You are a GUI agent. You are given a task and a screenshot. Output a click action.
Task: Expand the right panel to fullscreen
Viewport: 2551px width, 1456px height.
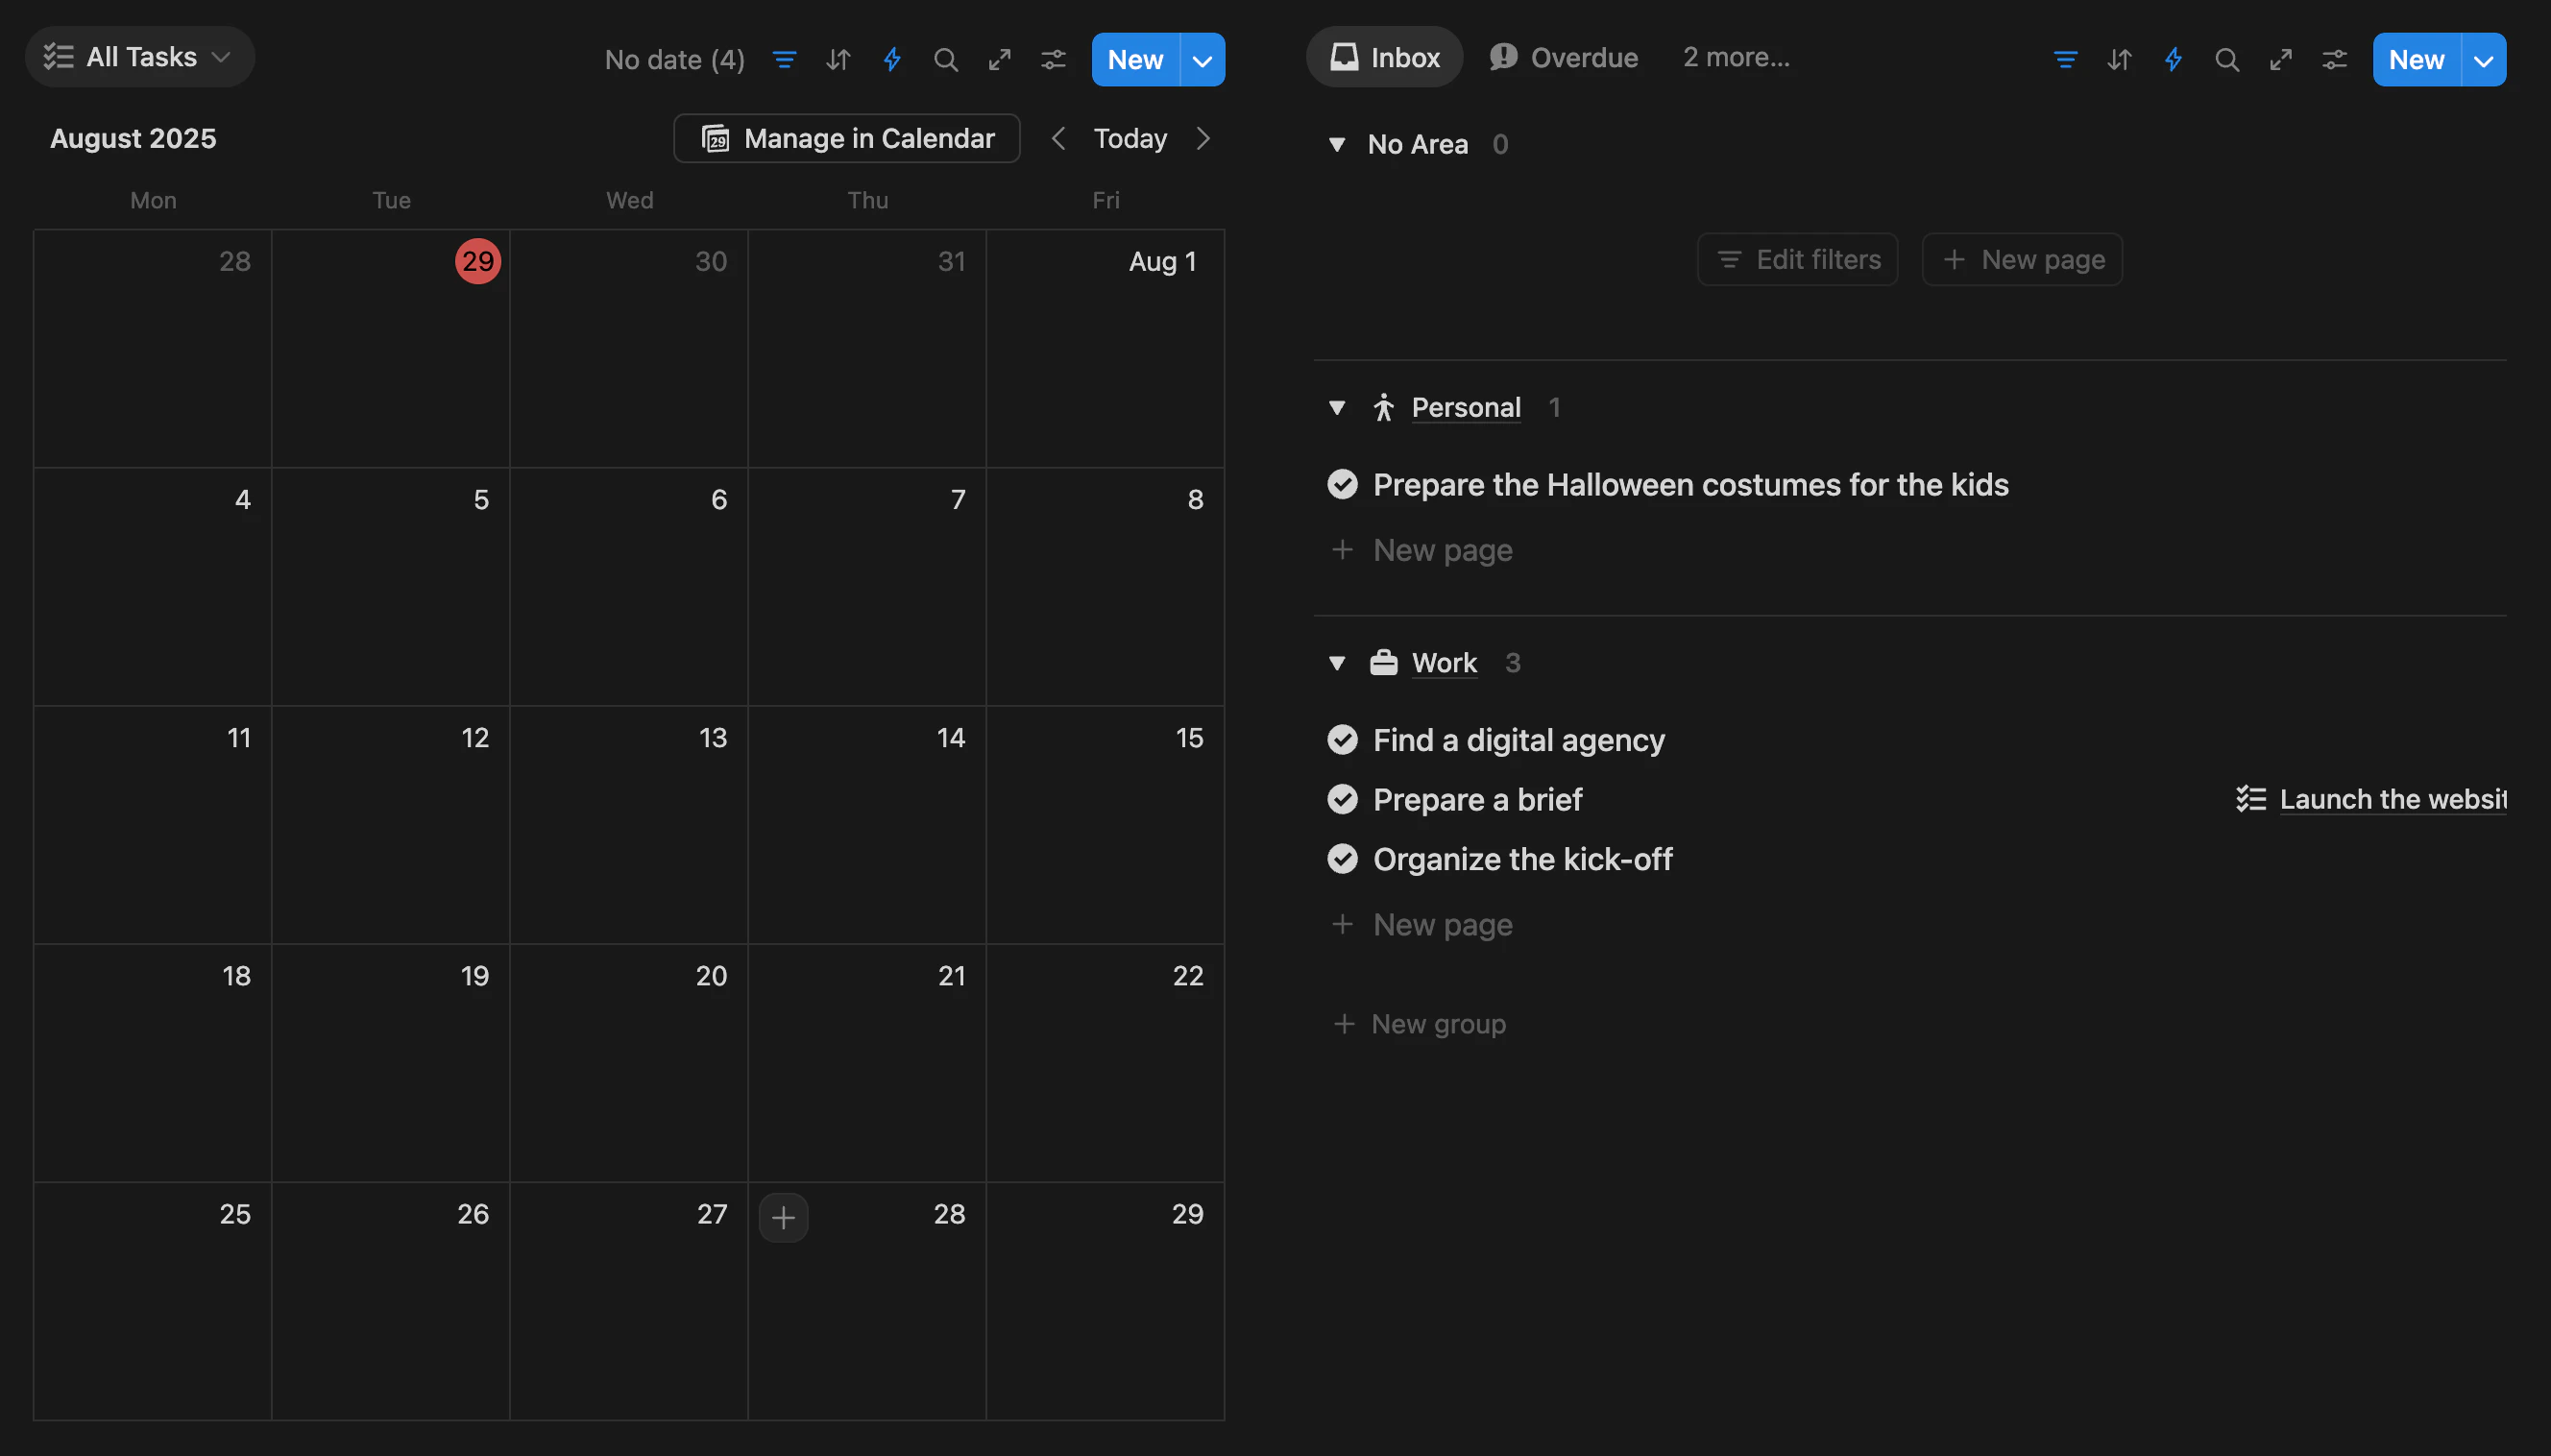tap(2281, 59)
